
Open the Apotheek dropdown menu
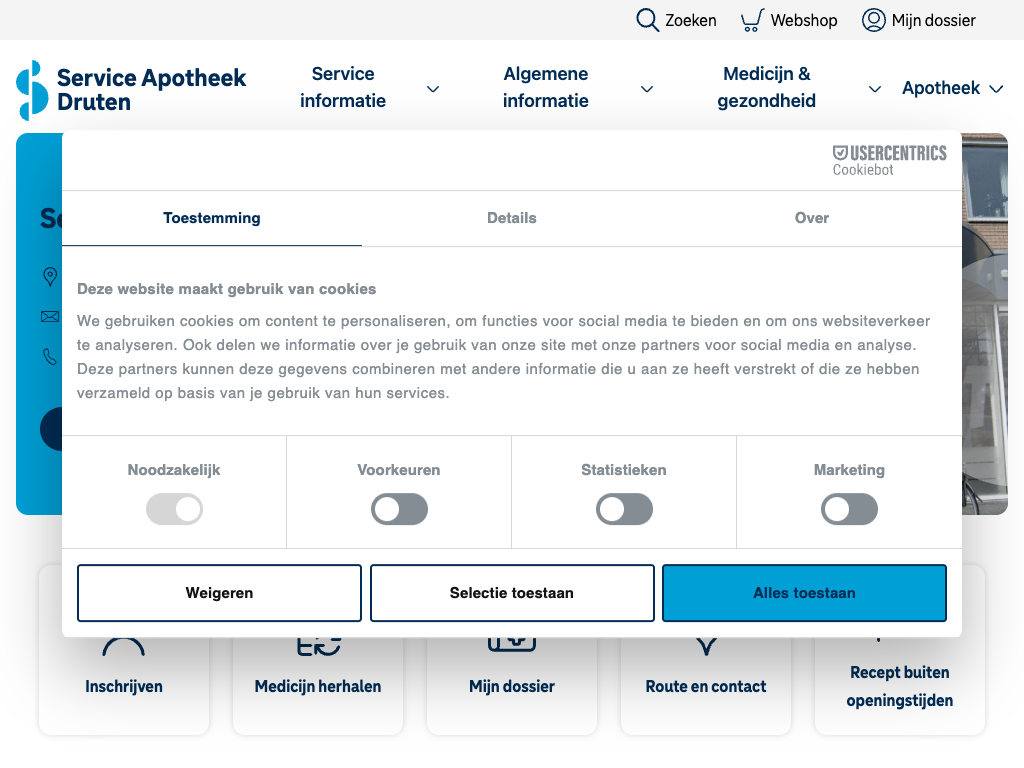tap(952, 89)
